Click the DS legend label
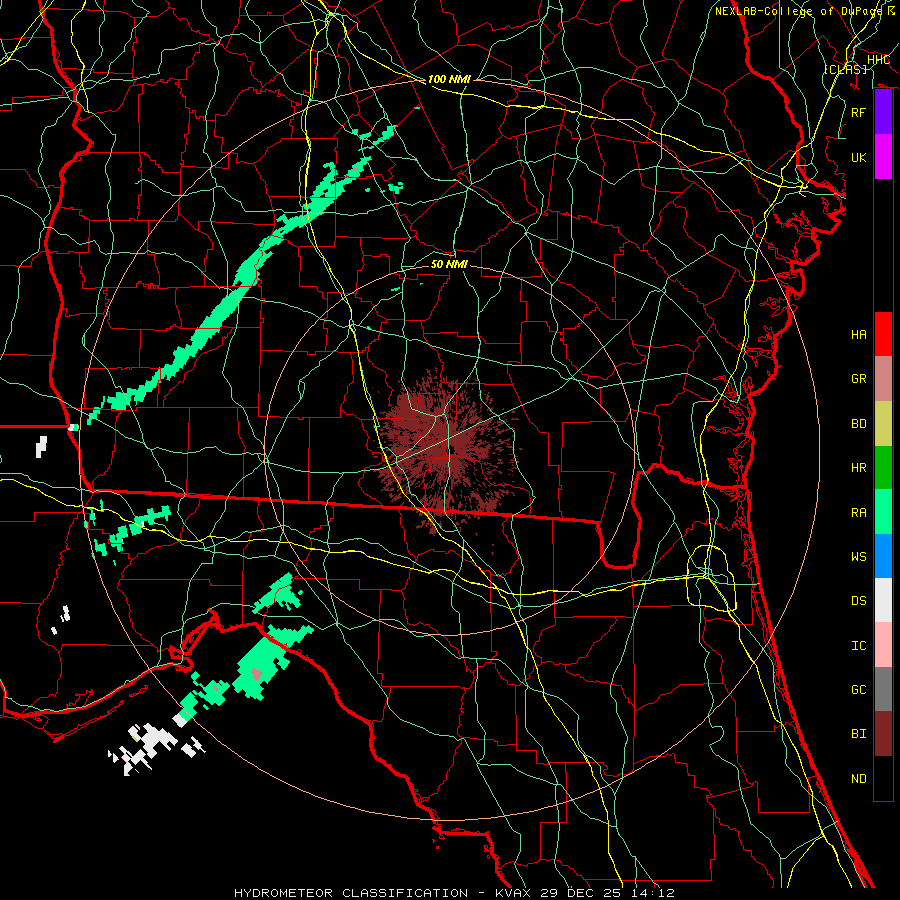This screenshot has height=900, width=900. tap(858, 601)
